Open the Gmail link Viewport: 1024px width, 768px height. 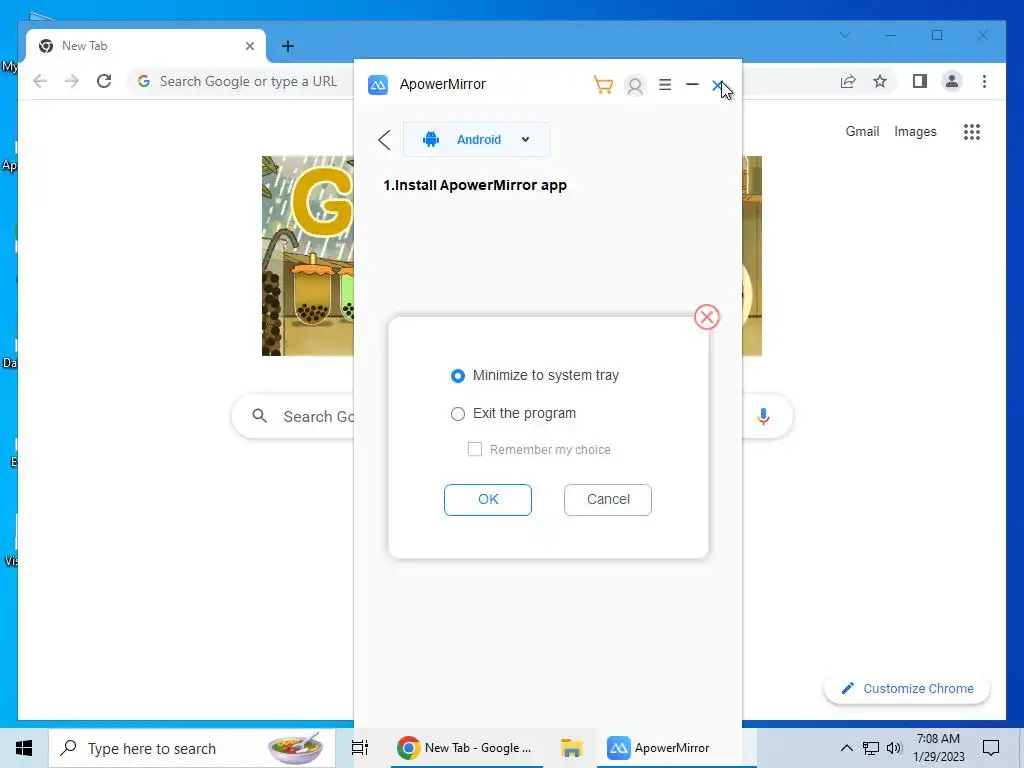(862, 131)
